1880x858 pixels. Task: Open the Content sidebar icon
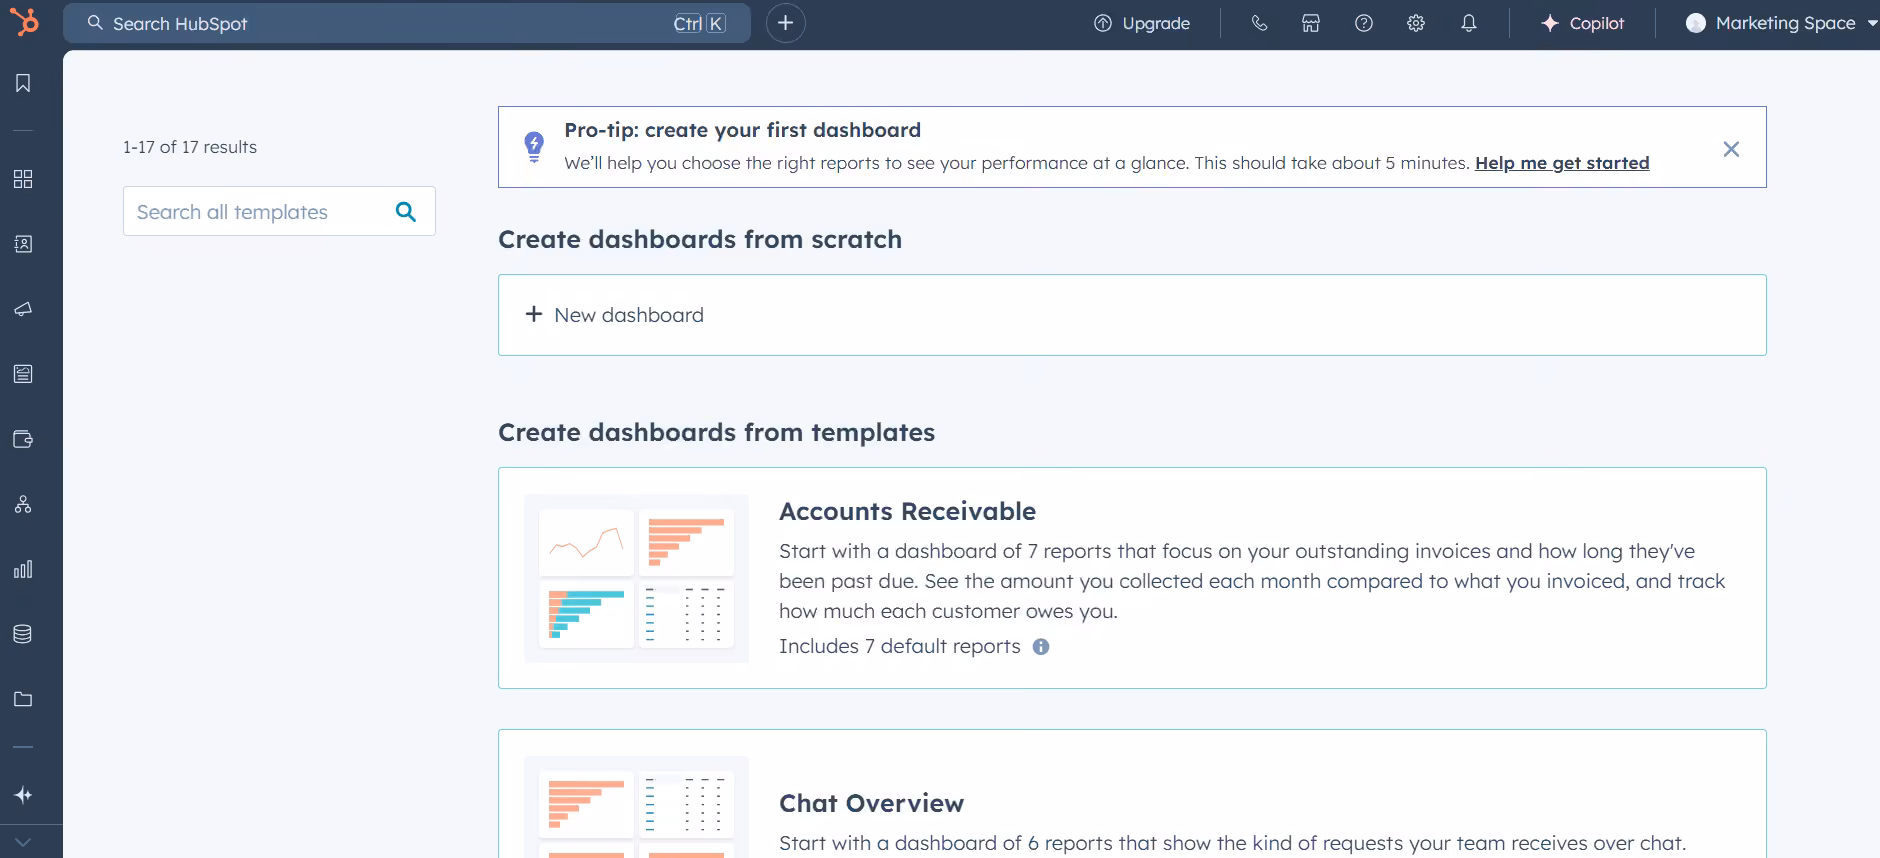(x=23, y=374)
